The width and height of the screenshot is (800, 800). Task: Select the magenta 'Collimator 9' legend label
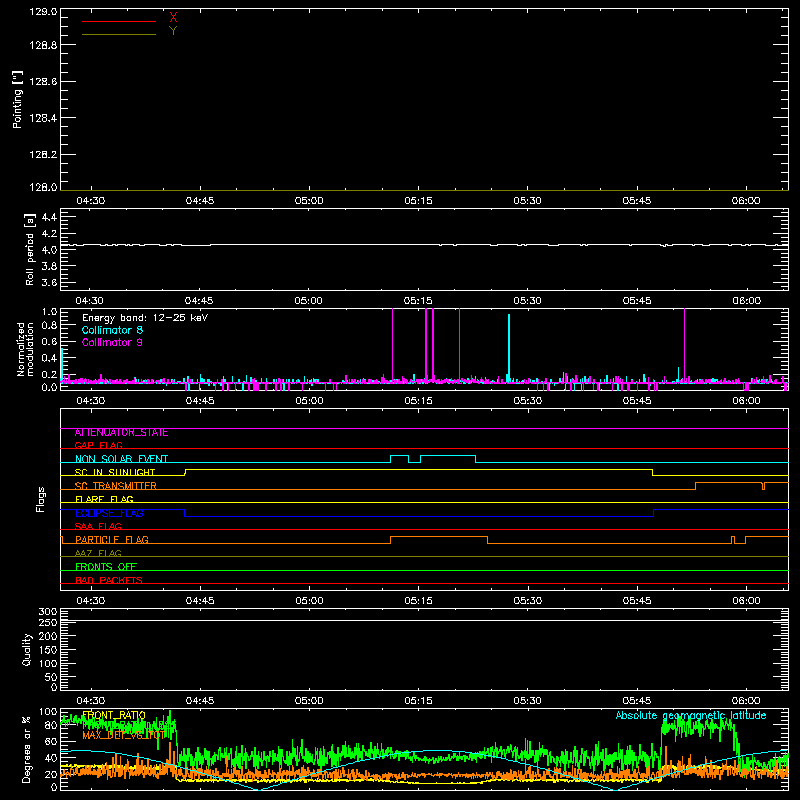(112, 342)
